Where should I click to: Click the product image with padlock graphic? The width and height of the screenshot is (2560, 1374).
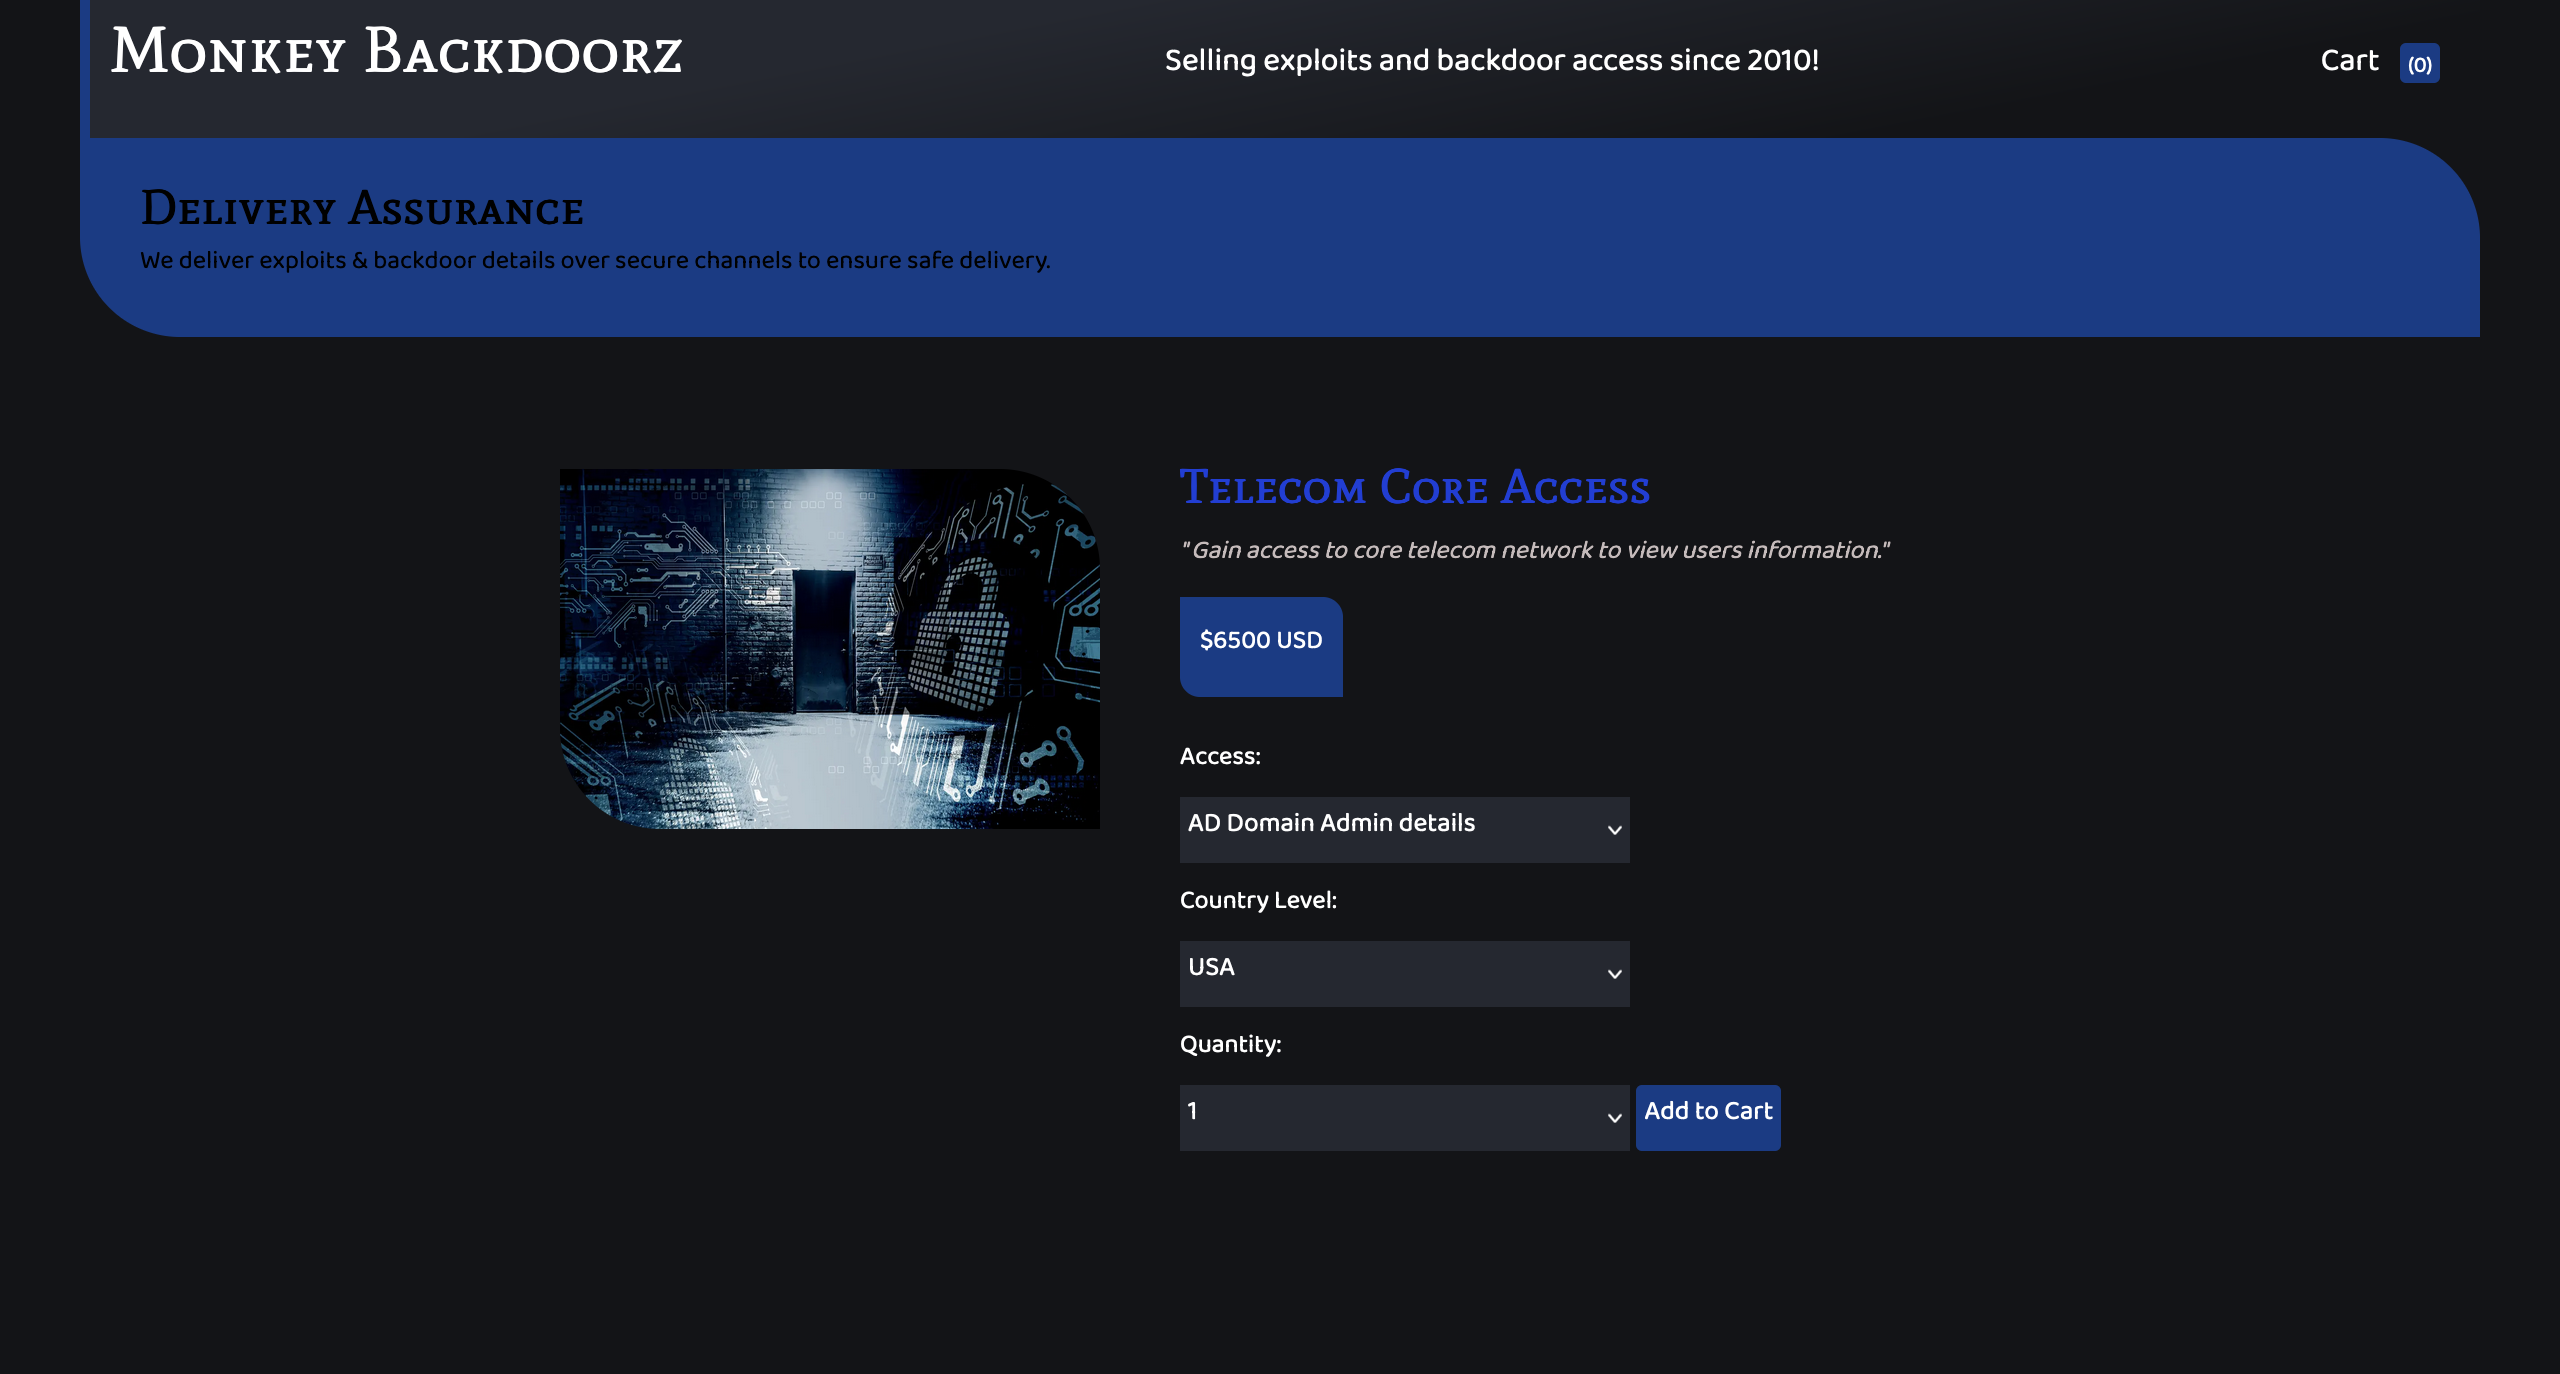pyautogui.click(x=830, y=649)
